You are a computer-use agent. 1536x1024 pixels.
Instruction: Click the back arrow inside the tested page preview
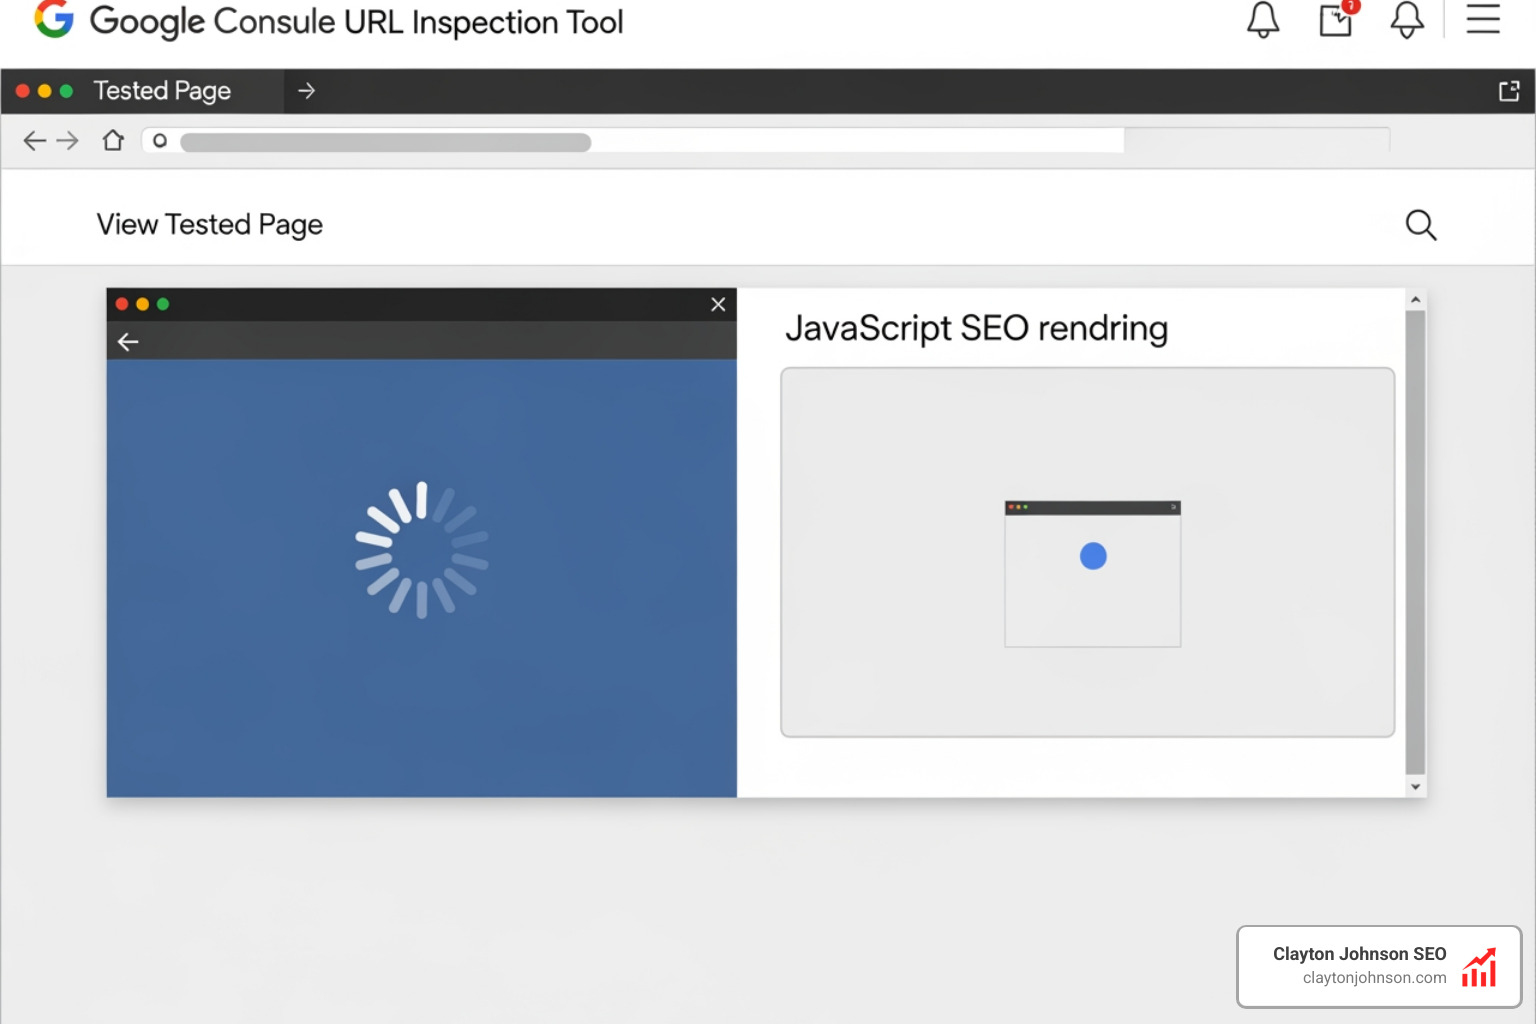tap(128, 341)
